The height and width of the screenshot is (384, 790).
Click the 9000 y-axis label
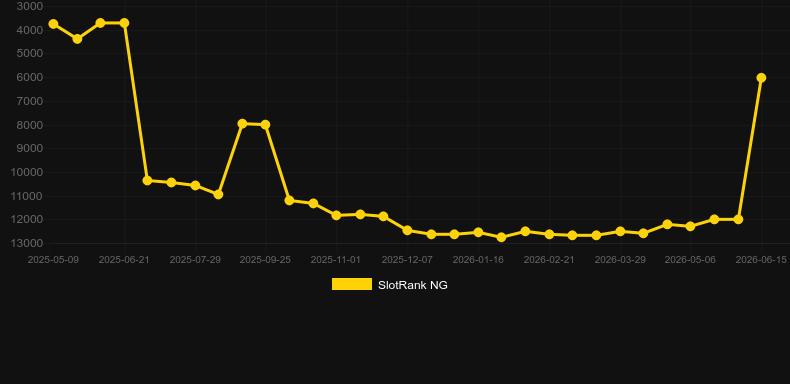[30, 148]
